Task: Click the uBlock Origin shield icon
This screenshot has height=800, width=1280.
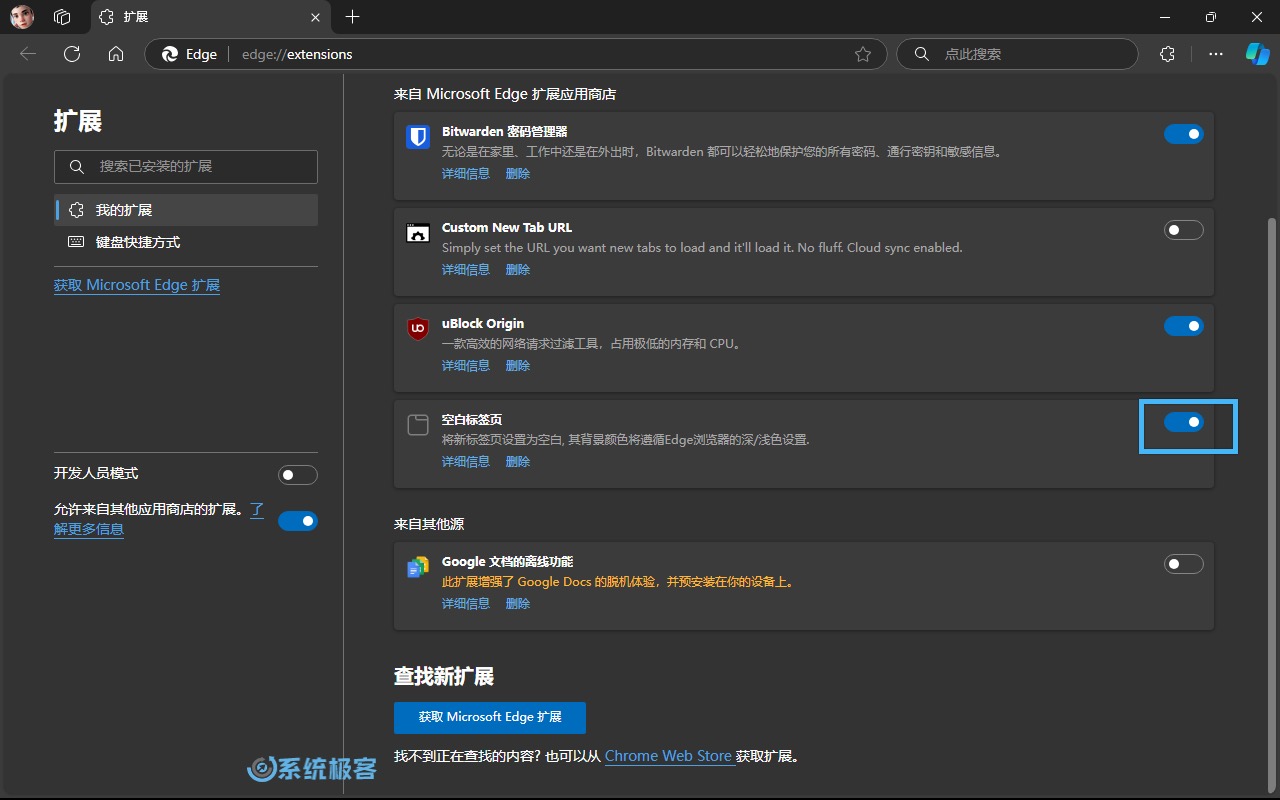Action: click(418, 328)
